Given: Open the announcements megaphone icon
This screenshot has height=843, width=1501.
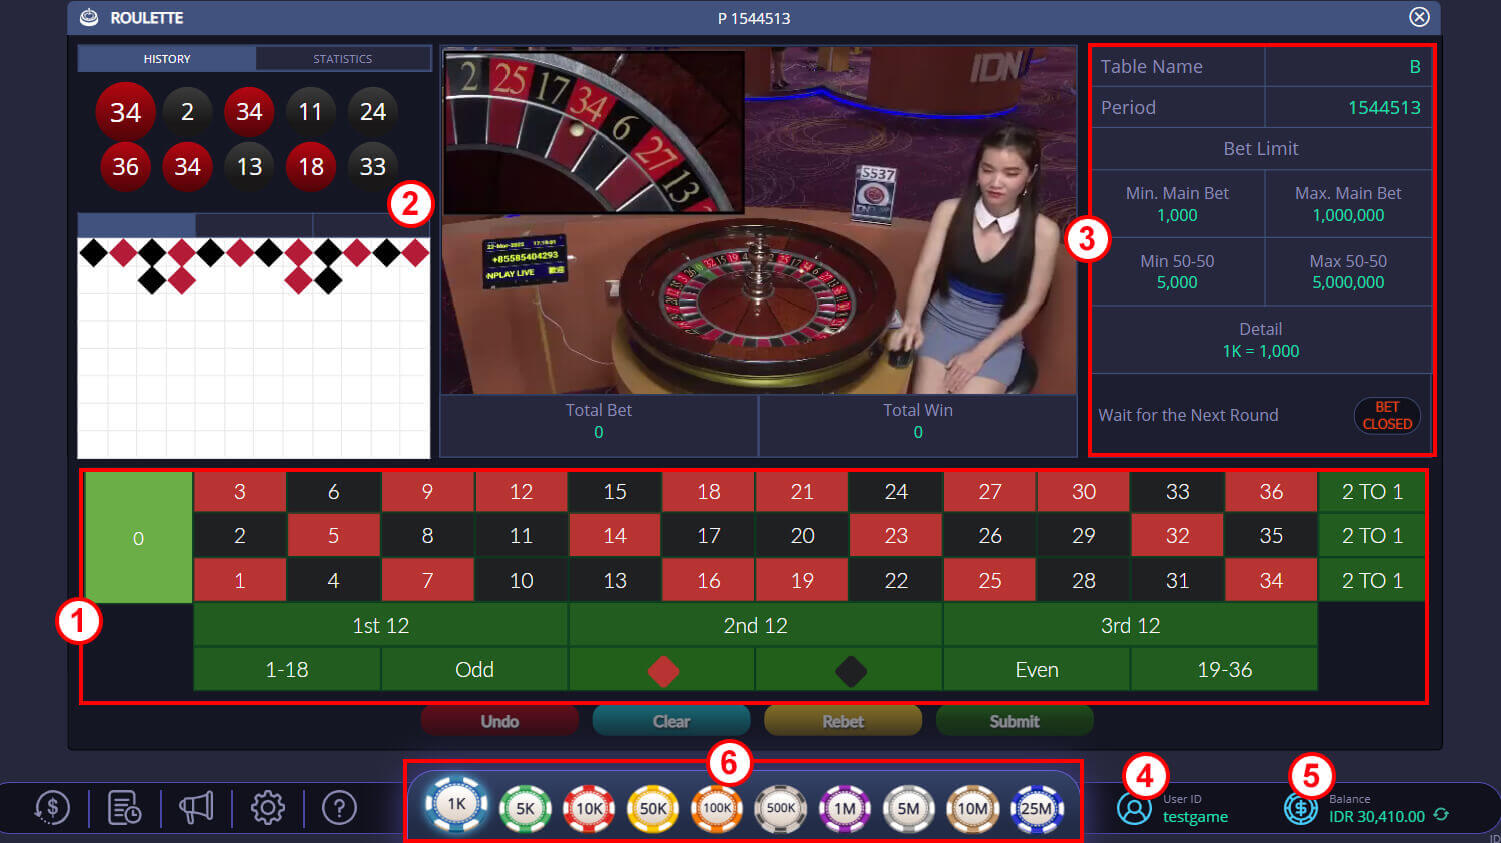Looking at the screenshot, I should 196,807.
